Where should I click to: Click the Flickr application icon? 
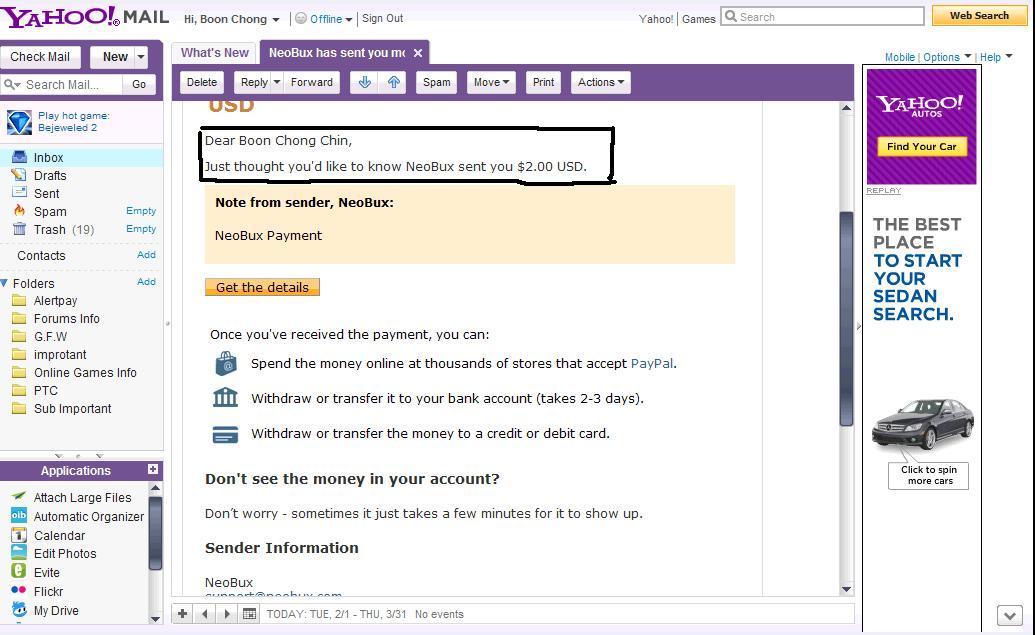pos(19,590)
